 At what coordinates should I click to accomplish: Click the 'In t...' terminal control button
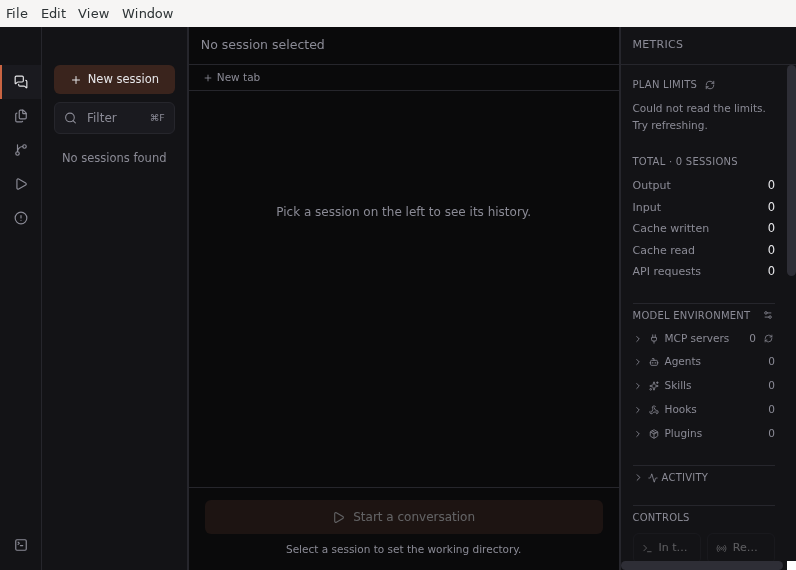[667, 548]
